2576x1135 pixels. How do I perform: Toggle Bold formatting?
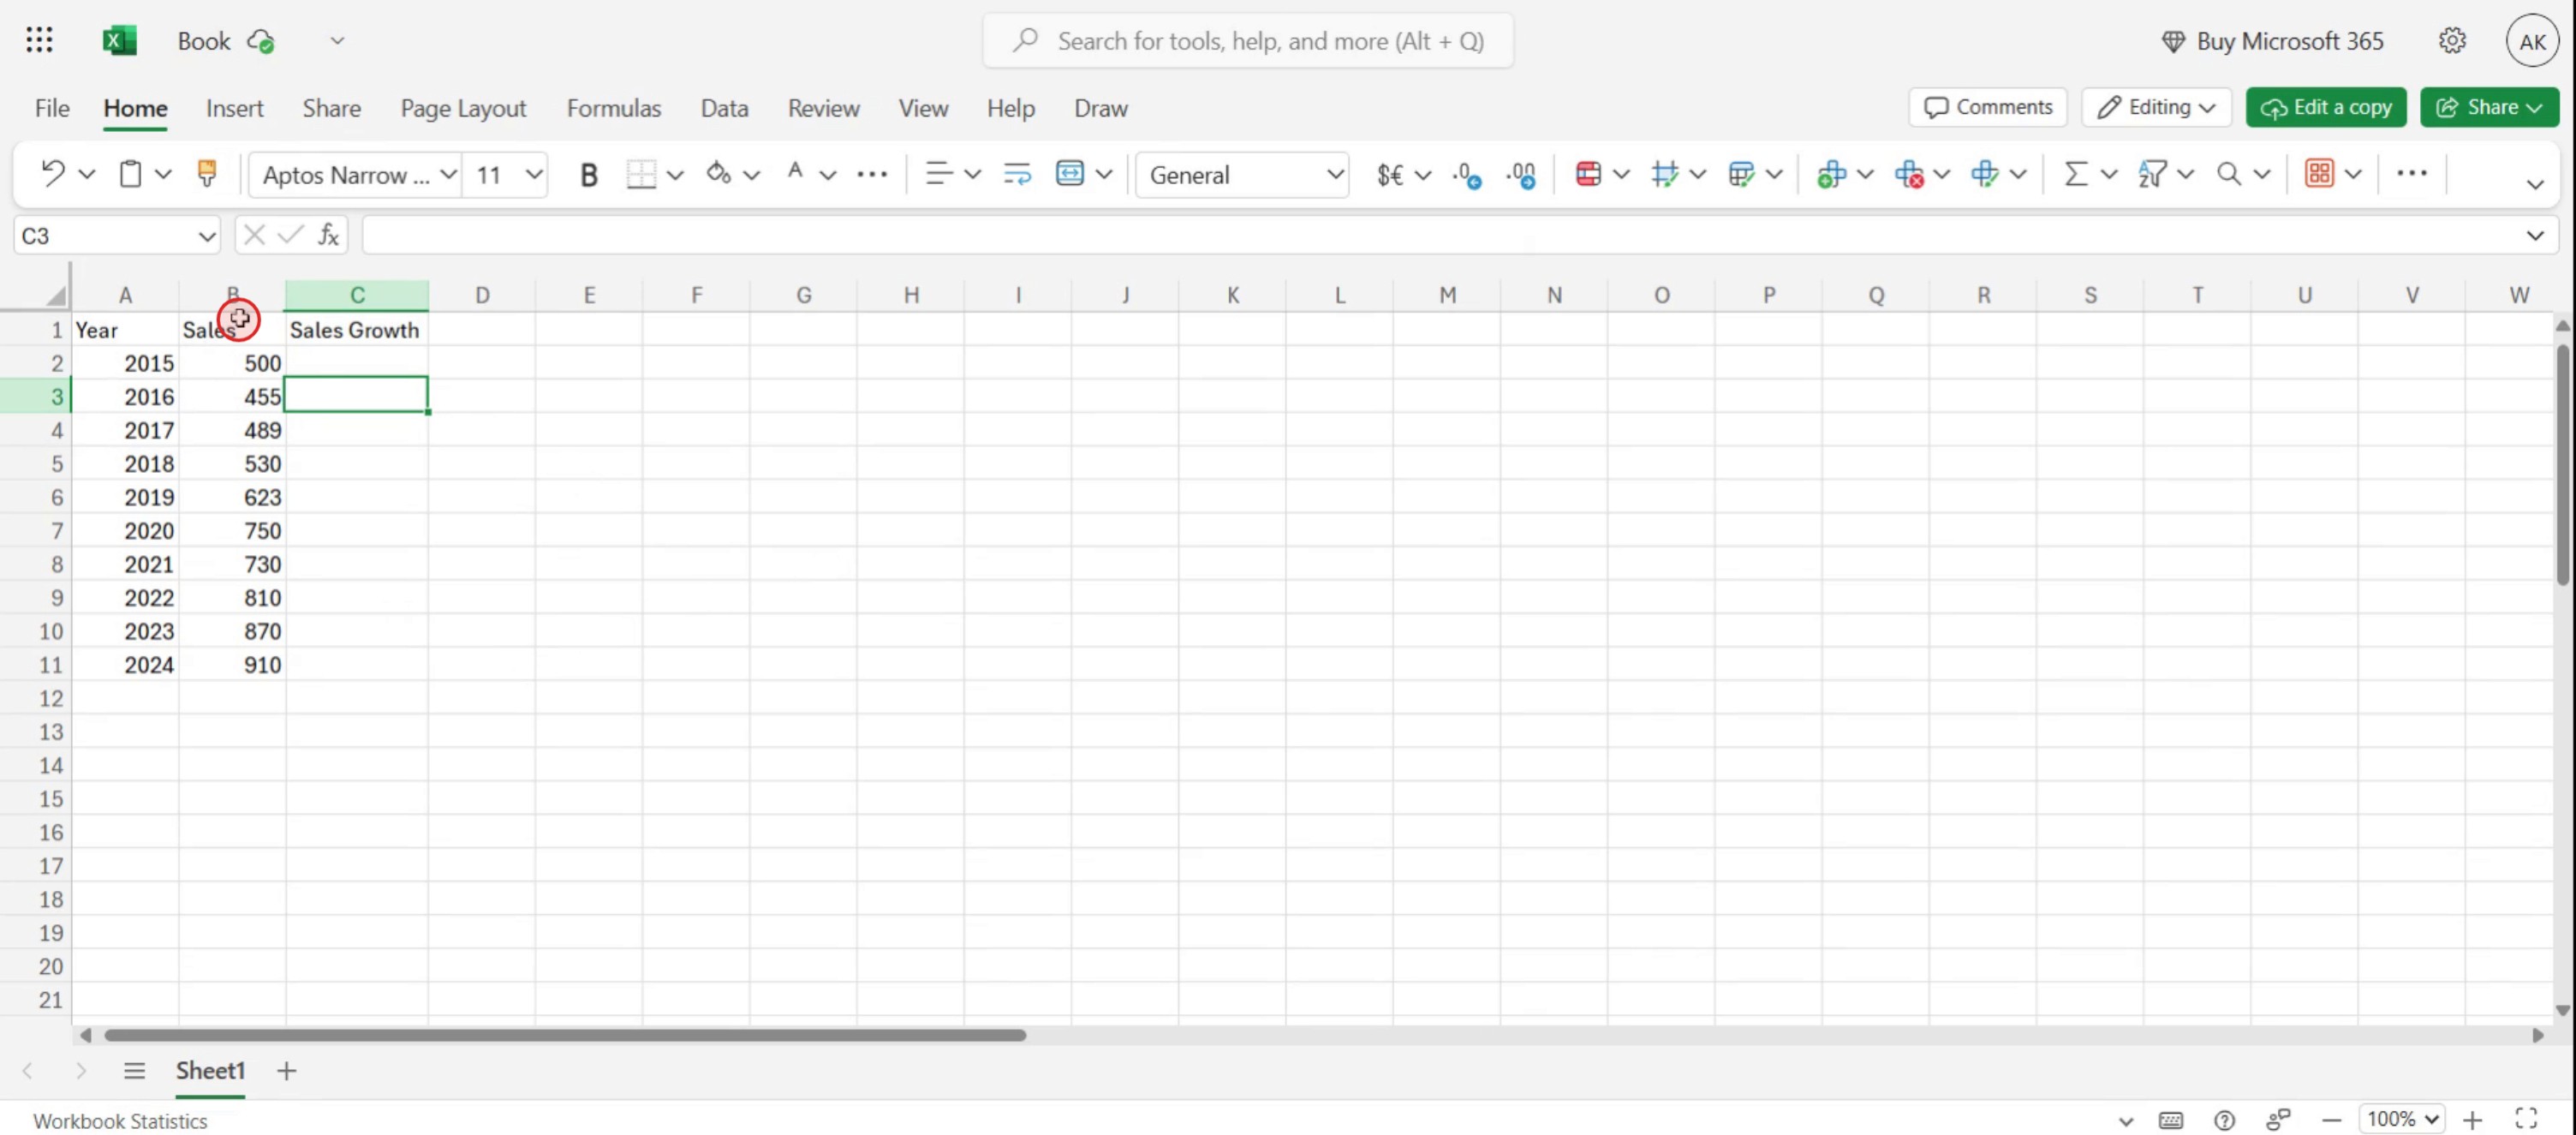(x=588, y=175)
